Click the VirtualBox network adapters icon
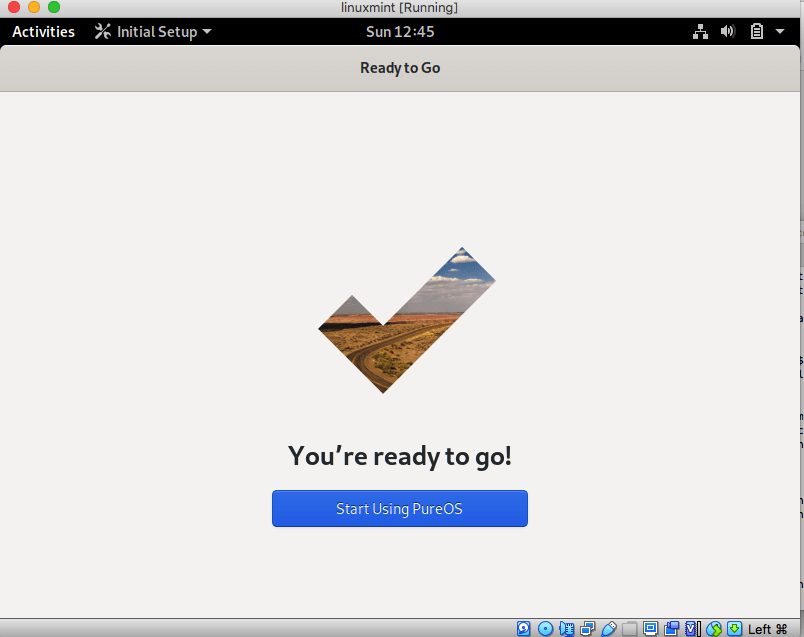804x637 pixels. pyautogui.click(x=588, y=628)
